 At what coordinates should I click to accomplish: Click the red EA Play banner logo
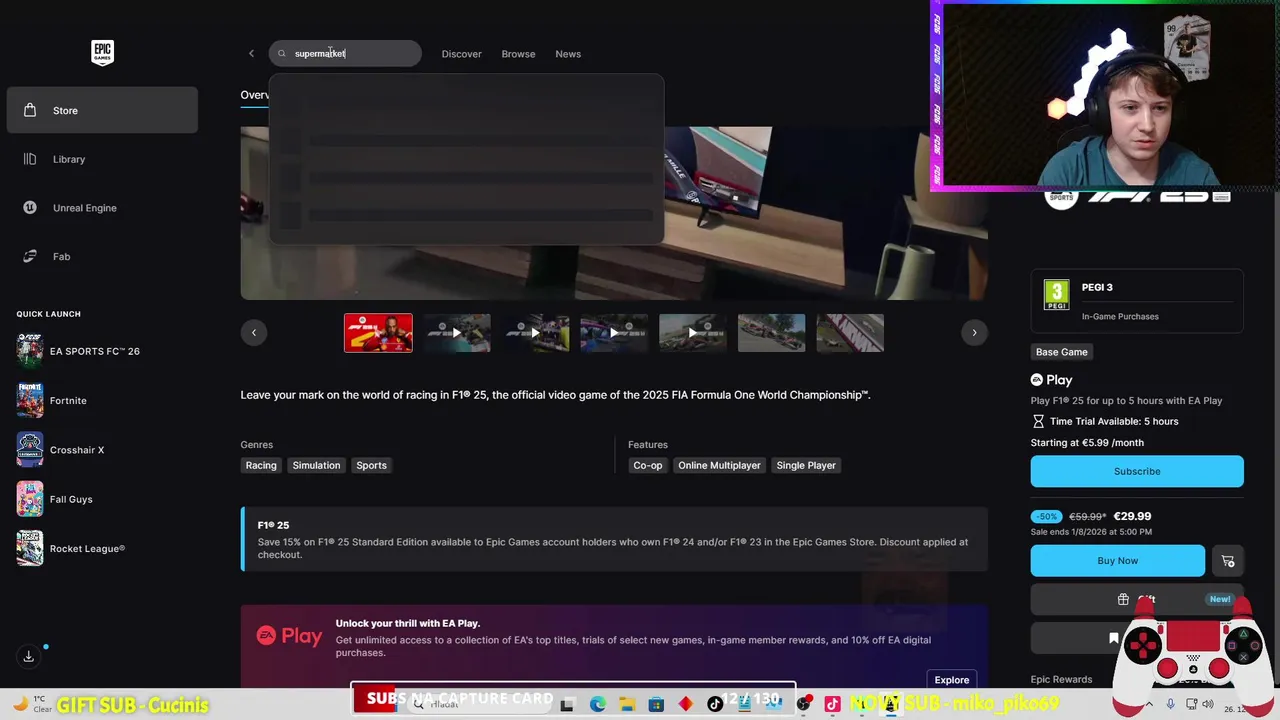(x=289, y=636)
